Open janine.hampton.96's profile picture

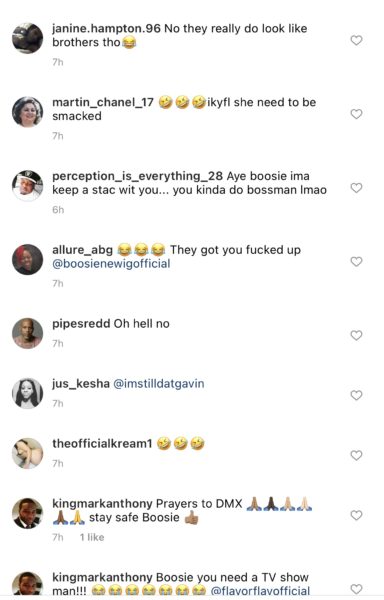28,38
